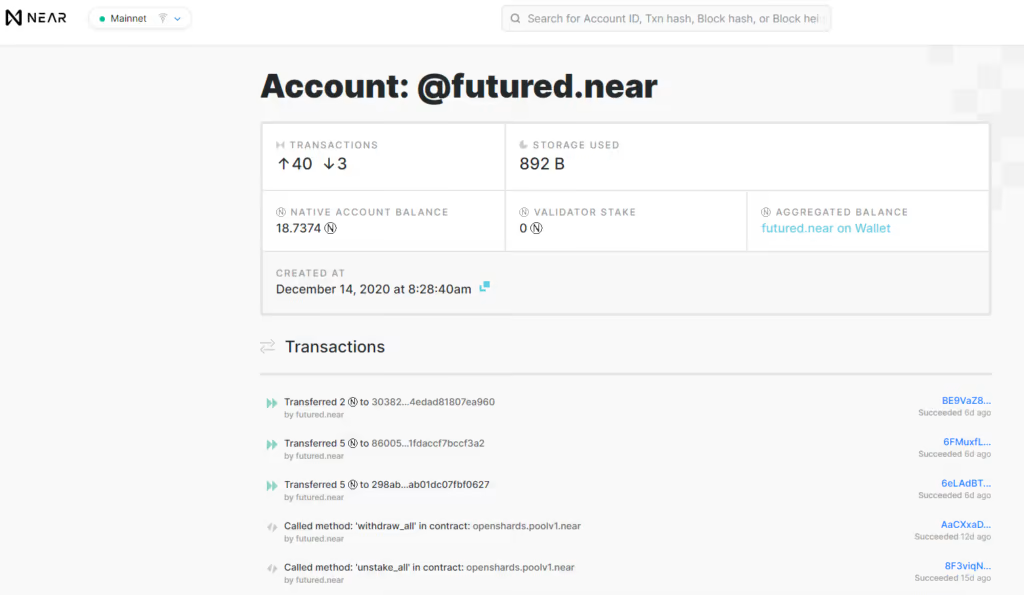Viewport: 1024px width, 595px height.
Task: Open transaction hash 6eLAdBT...
Action: tap(966, 483)
